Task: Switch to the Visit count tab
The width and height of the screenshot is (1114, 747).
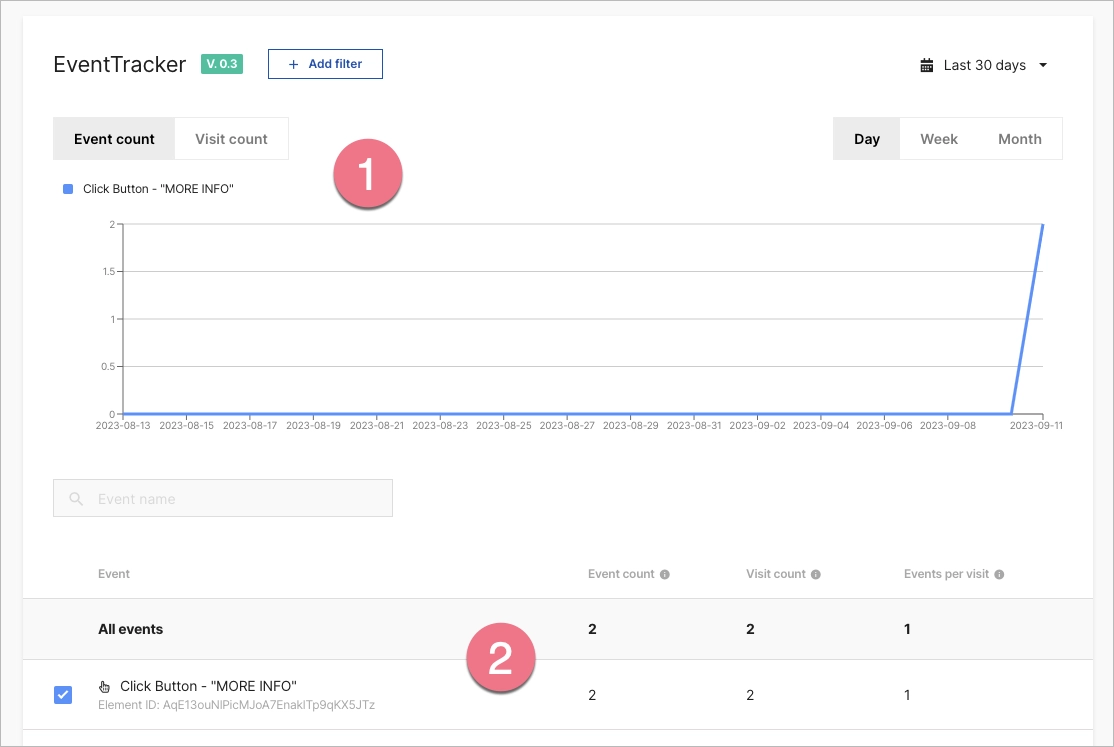Action: tap(231, 139)
